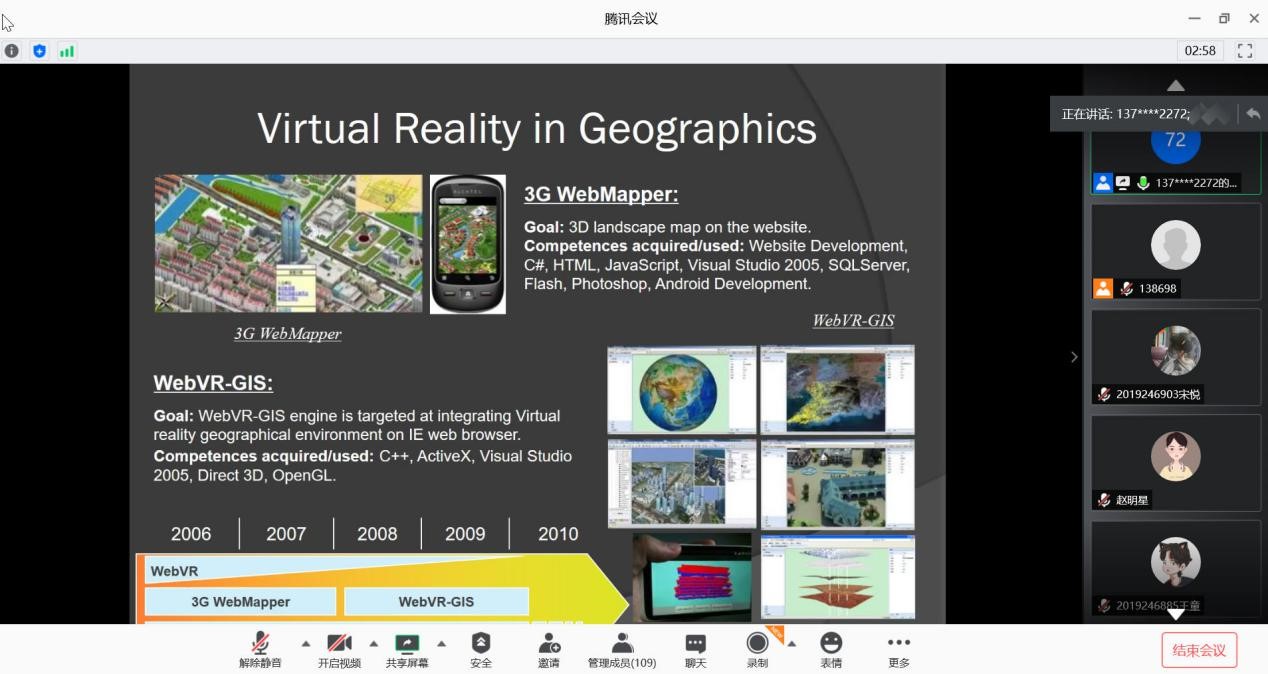The height and width of the screenshot is (674, 1268).
Task: Check the green network signal icon
Action: (x=67, y=51)
